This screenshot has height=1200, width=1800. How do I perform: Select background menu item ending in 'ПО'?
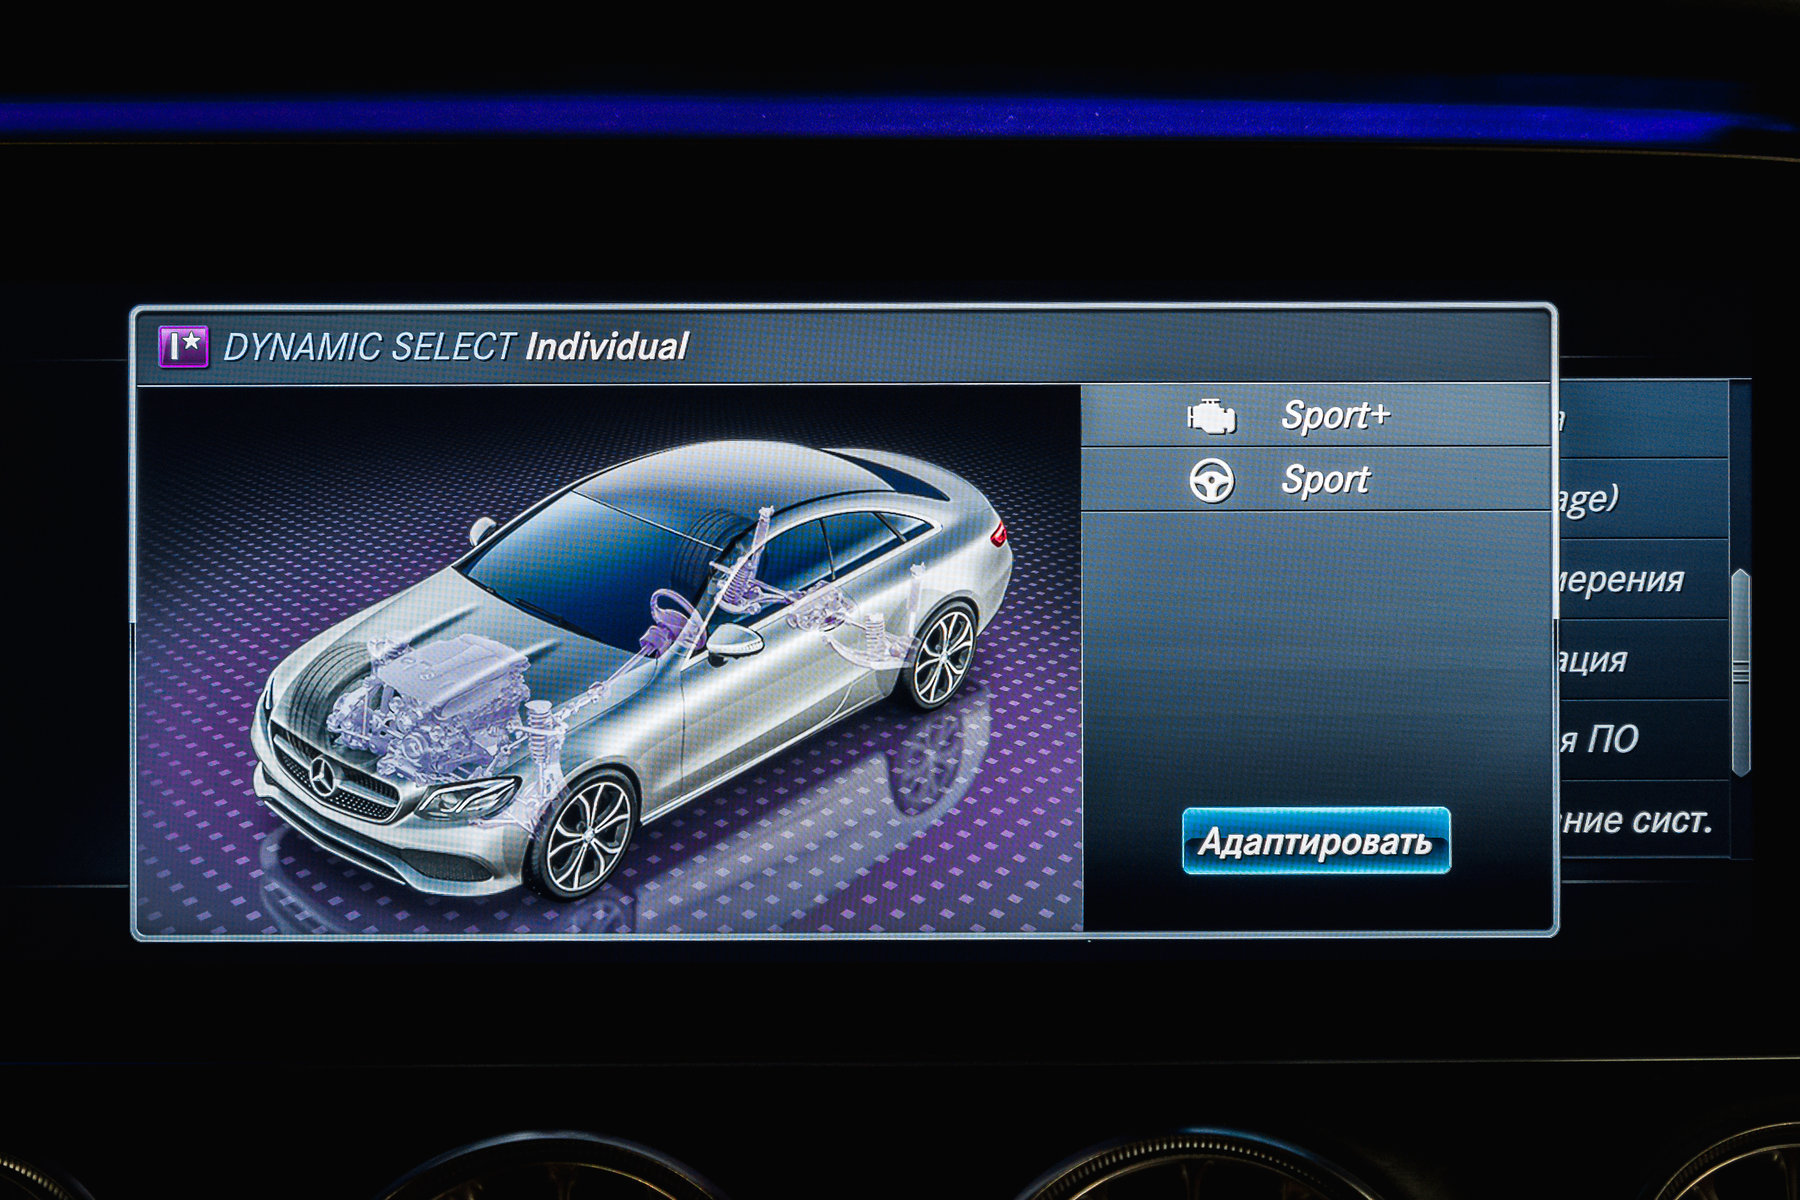(x=1642, y=740)
